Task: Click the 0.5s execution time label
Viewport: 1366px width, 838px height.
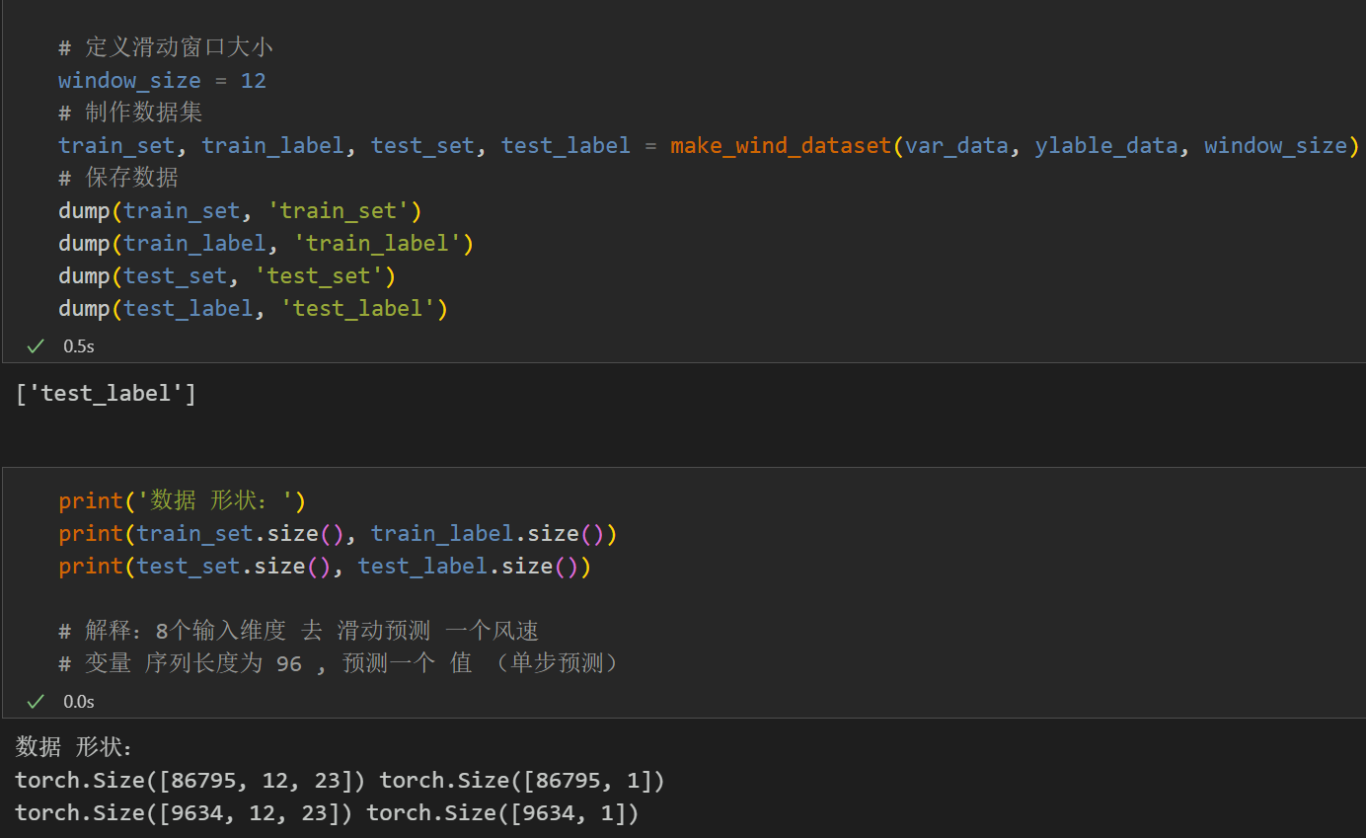Action: 79,346
